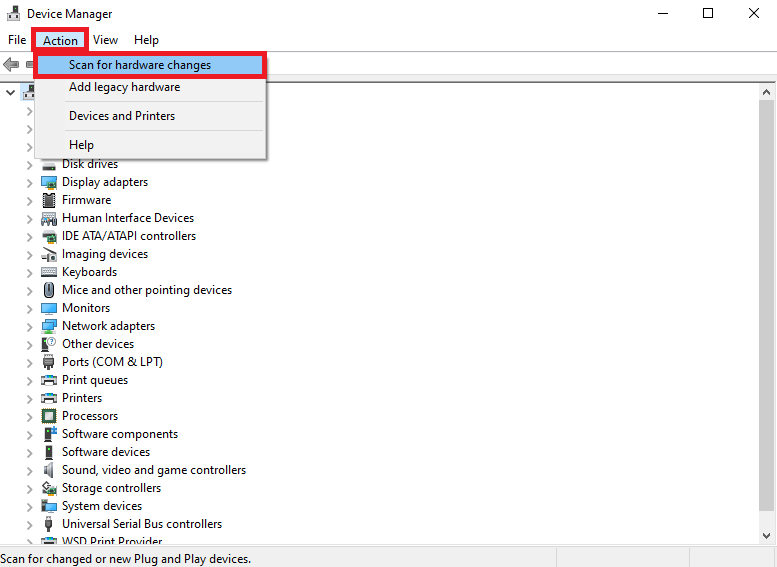Click the IDE ATA/ATAPI controllers icon
Image resolution: width=777 pixels, height=567 pixels.
point(49,236)
